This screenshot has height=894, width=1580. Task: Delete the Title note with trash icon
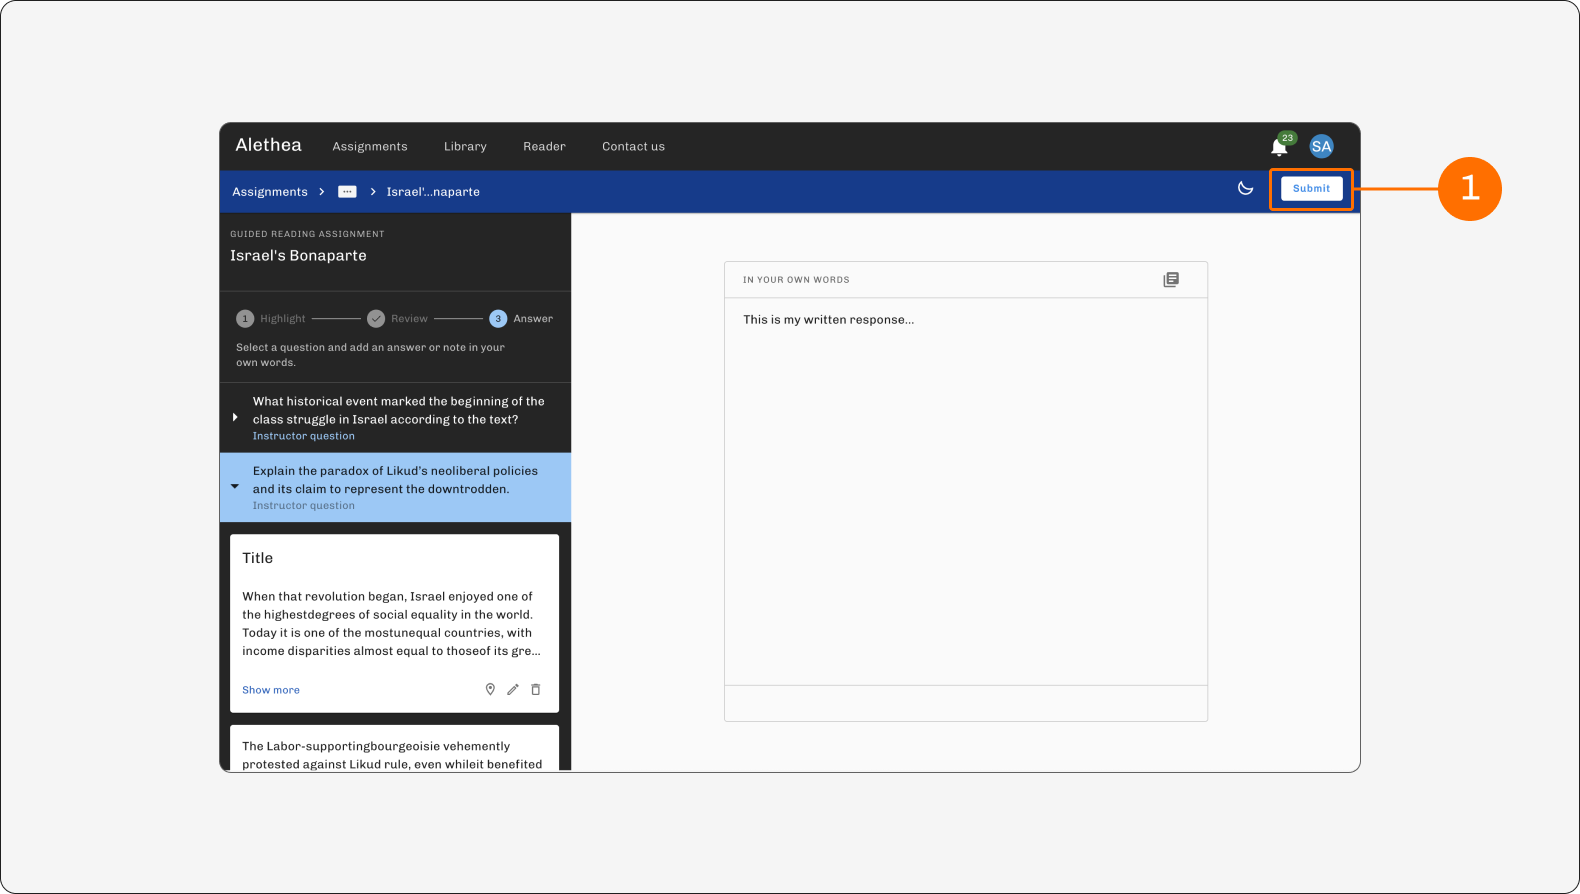coord(536,689)
